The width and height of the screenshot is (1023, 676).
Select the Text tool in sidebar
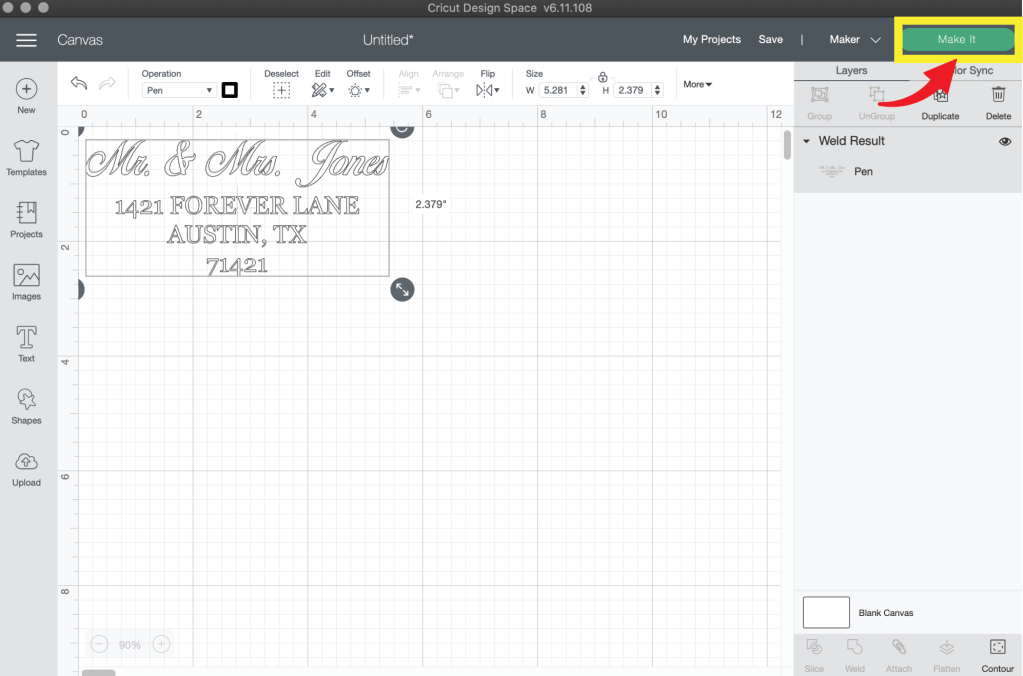pyautogui.click(x=26, y=338)
